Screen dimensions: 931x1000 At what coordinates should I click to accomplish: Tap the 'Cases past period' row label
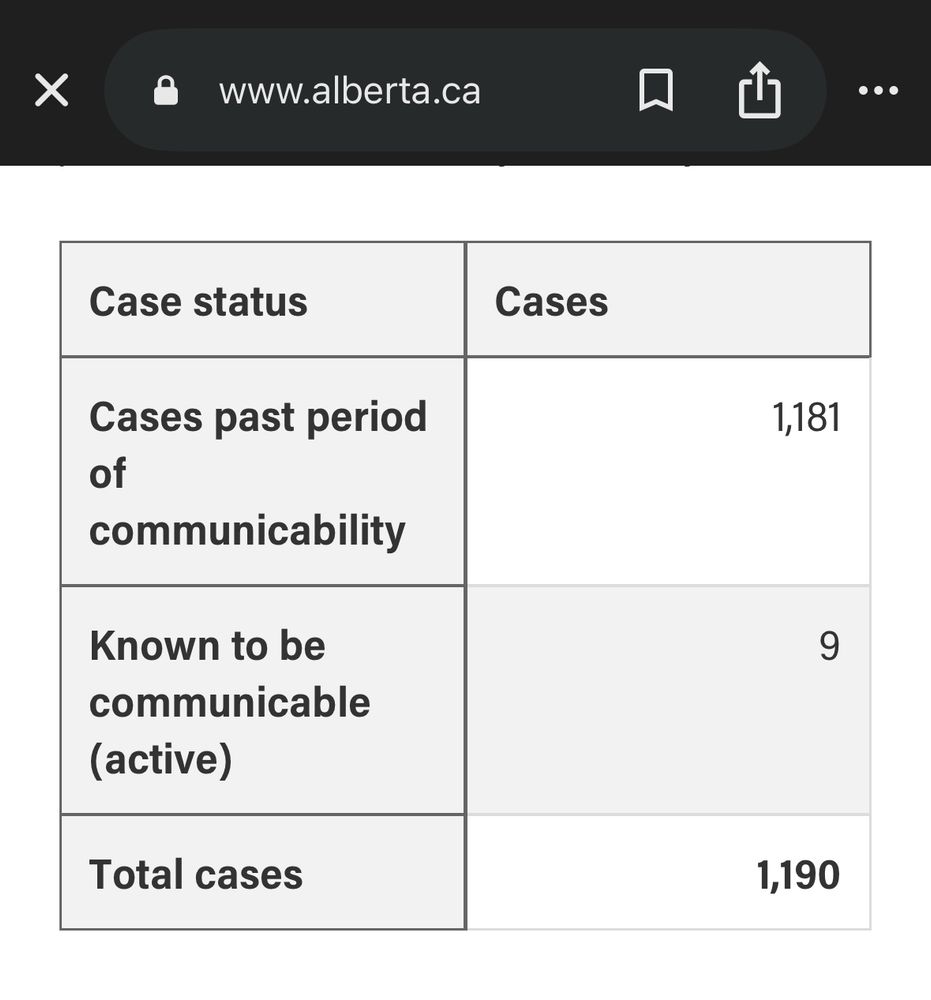click(x=257, y=417)
